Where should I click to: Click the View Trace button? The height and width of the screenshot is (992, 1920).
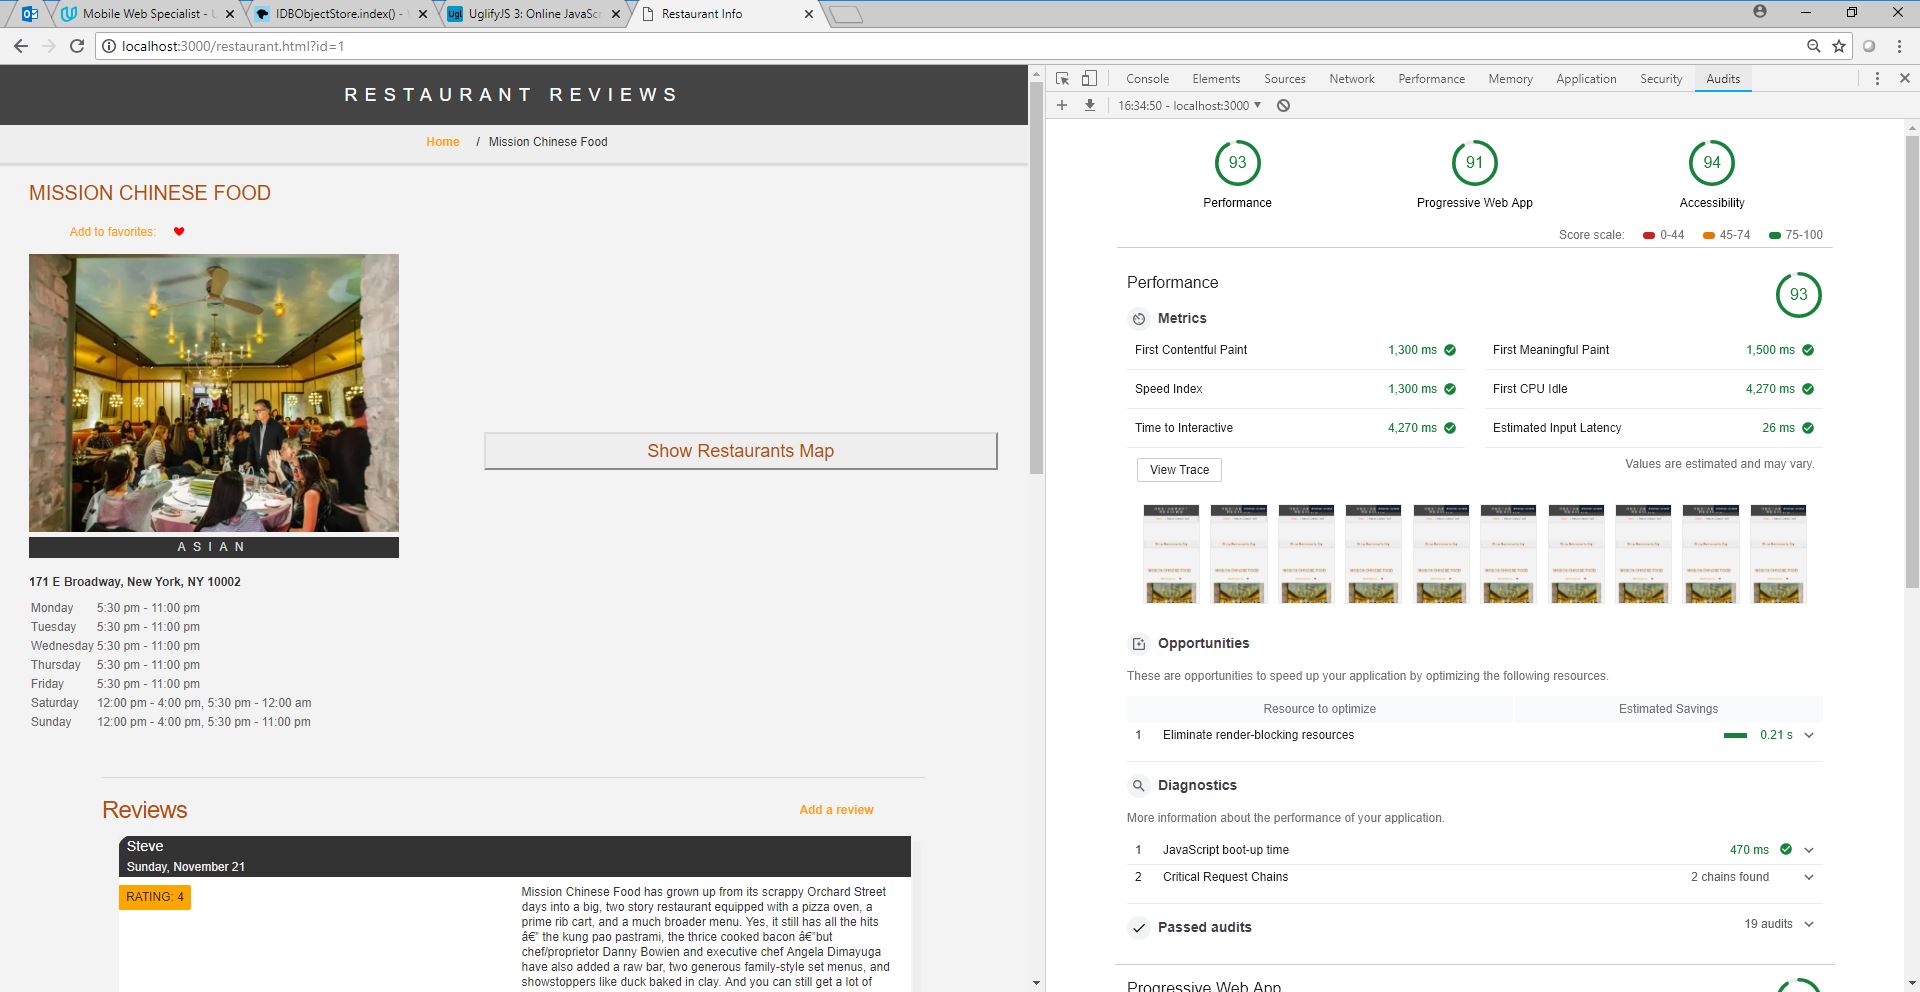click(x=1179, y=470)
